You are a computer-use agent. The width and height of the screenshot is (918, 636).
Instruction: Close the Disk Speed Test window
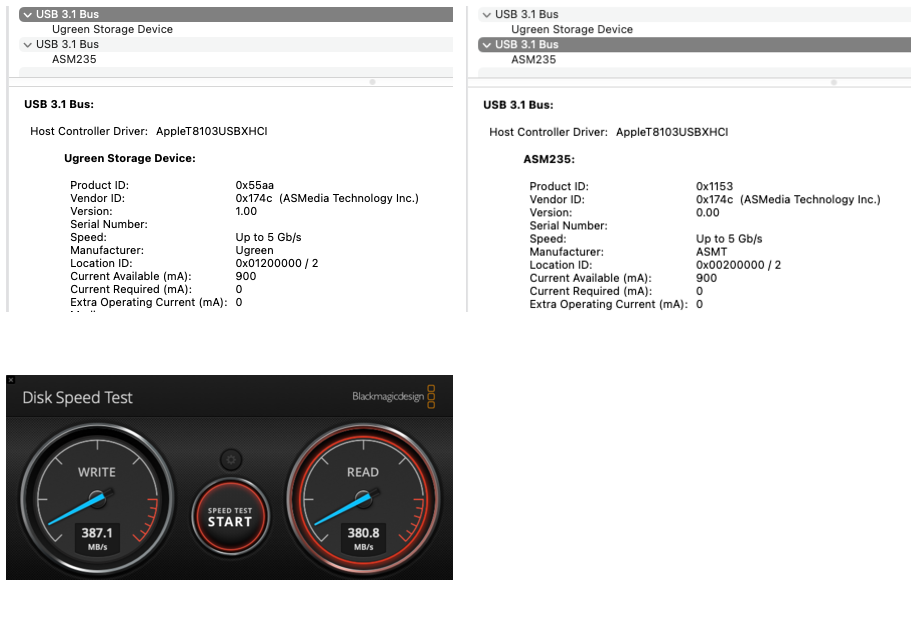pyautogui.click(x=11, y=380)
